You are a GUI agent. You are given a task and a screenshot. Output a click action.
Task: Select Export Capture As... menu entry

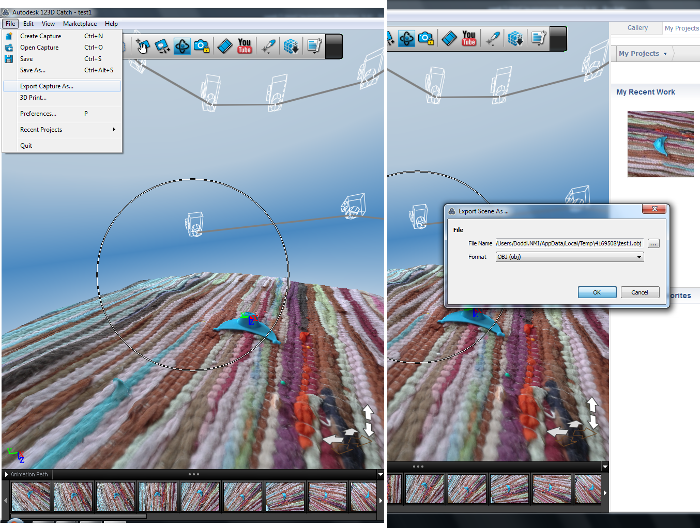click(x=62, y=86)
